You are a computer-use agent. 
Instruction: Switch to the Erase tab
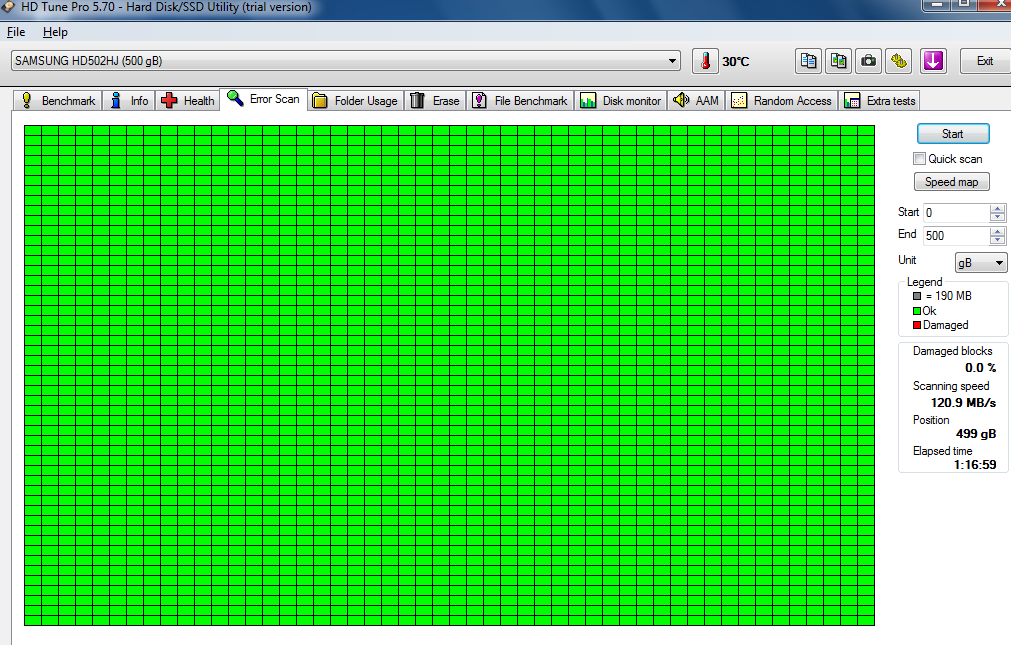click(x=435, y=101)
